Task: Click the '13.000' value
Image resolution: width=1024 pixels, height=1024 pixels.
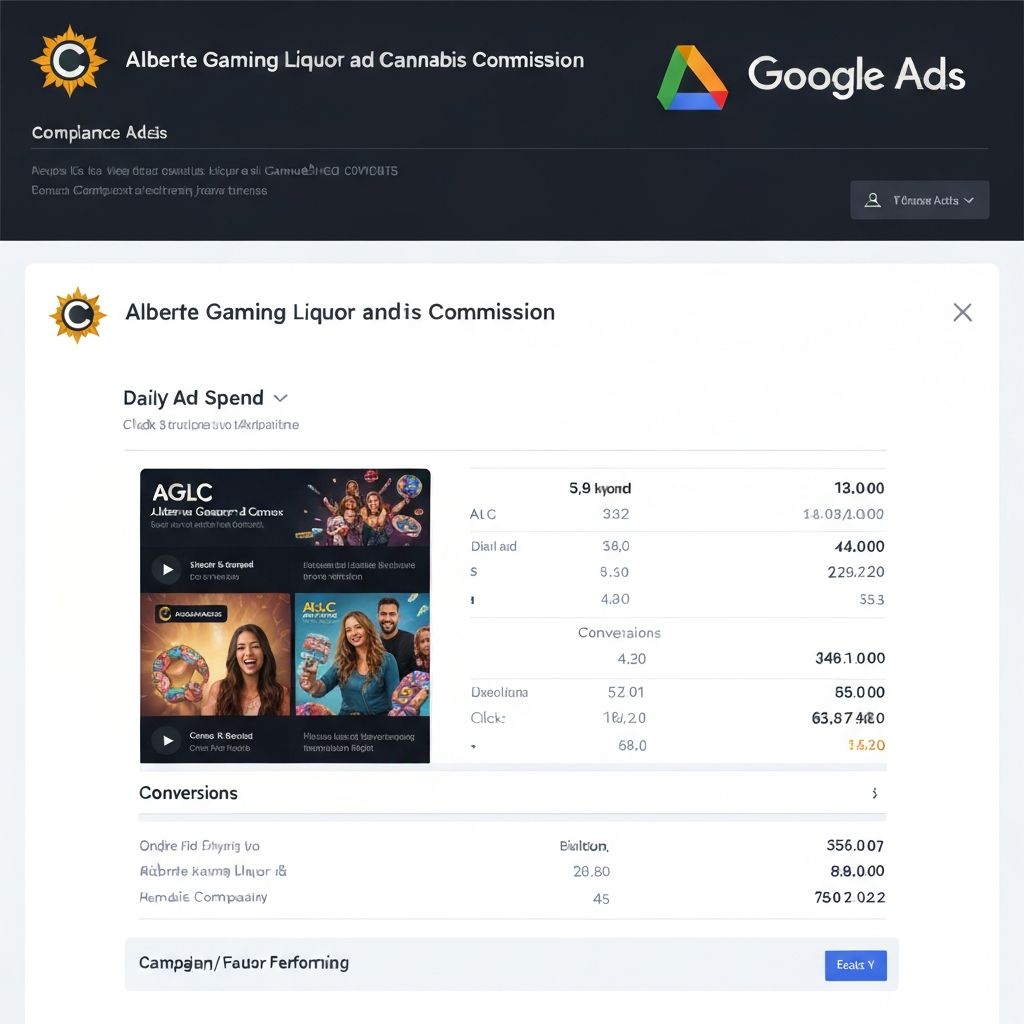Action: (x=859, y=488)
